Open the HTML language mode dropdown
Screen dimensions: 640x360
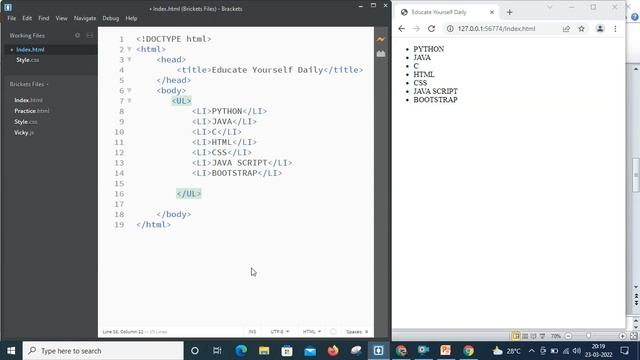pyautogui.click(x=312, y=332)
